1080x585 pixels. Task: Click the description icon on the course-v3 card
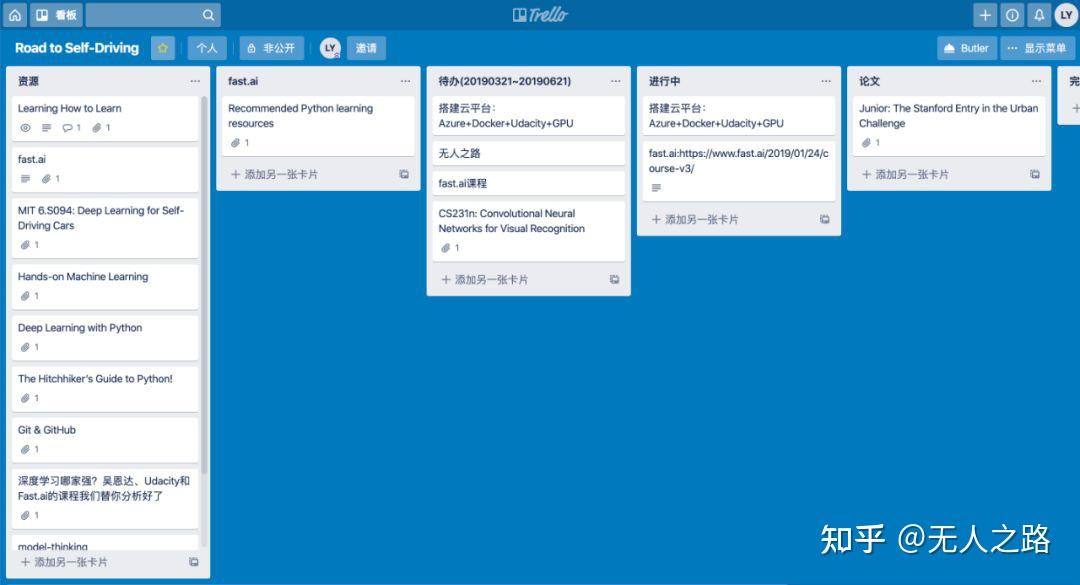656,188
